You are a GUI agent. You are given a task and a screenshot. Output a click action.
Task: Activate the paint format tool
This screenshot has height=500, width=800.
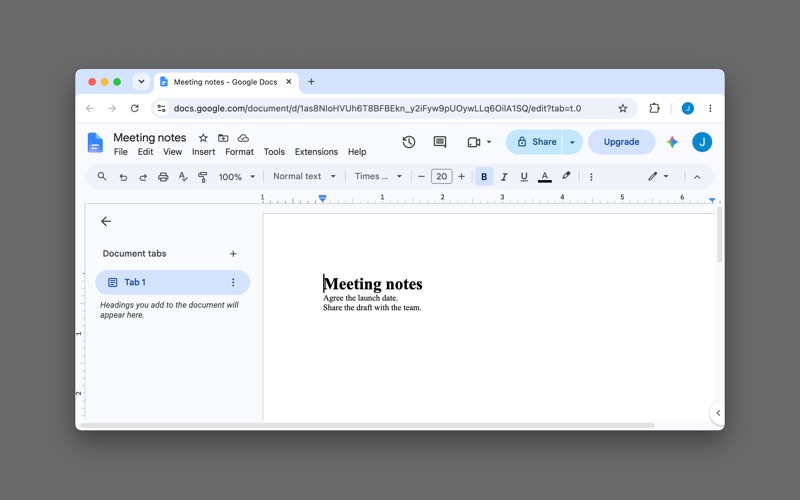(203, 177)
